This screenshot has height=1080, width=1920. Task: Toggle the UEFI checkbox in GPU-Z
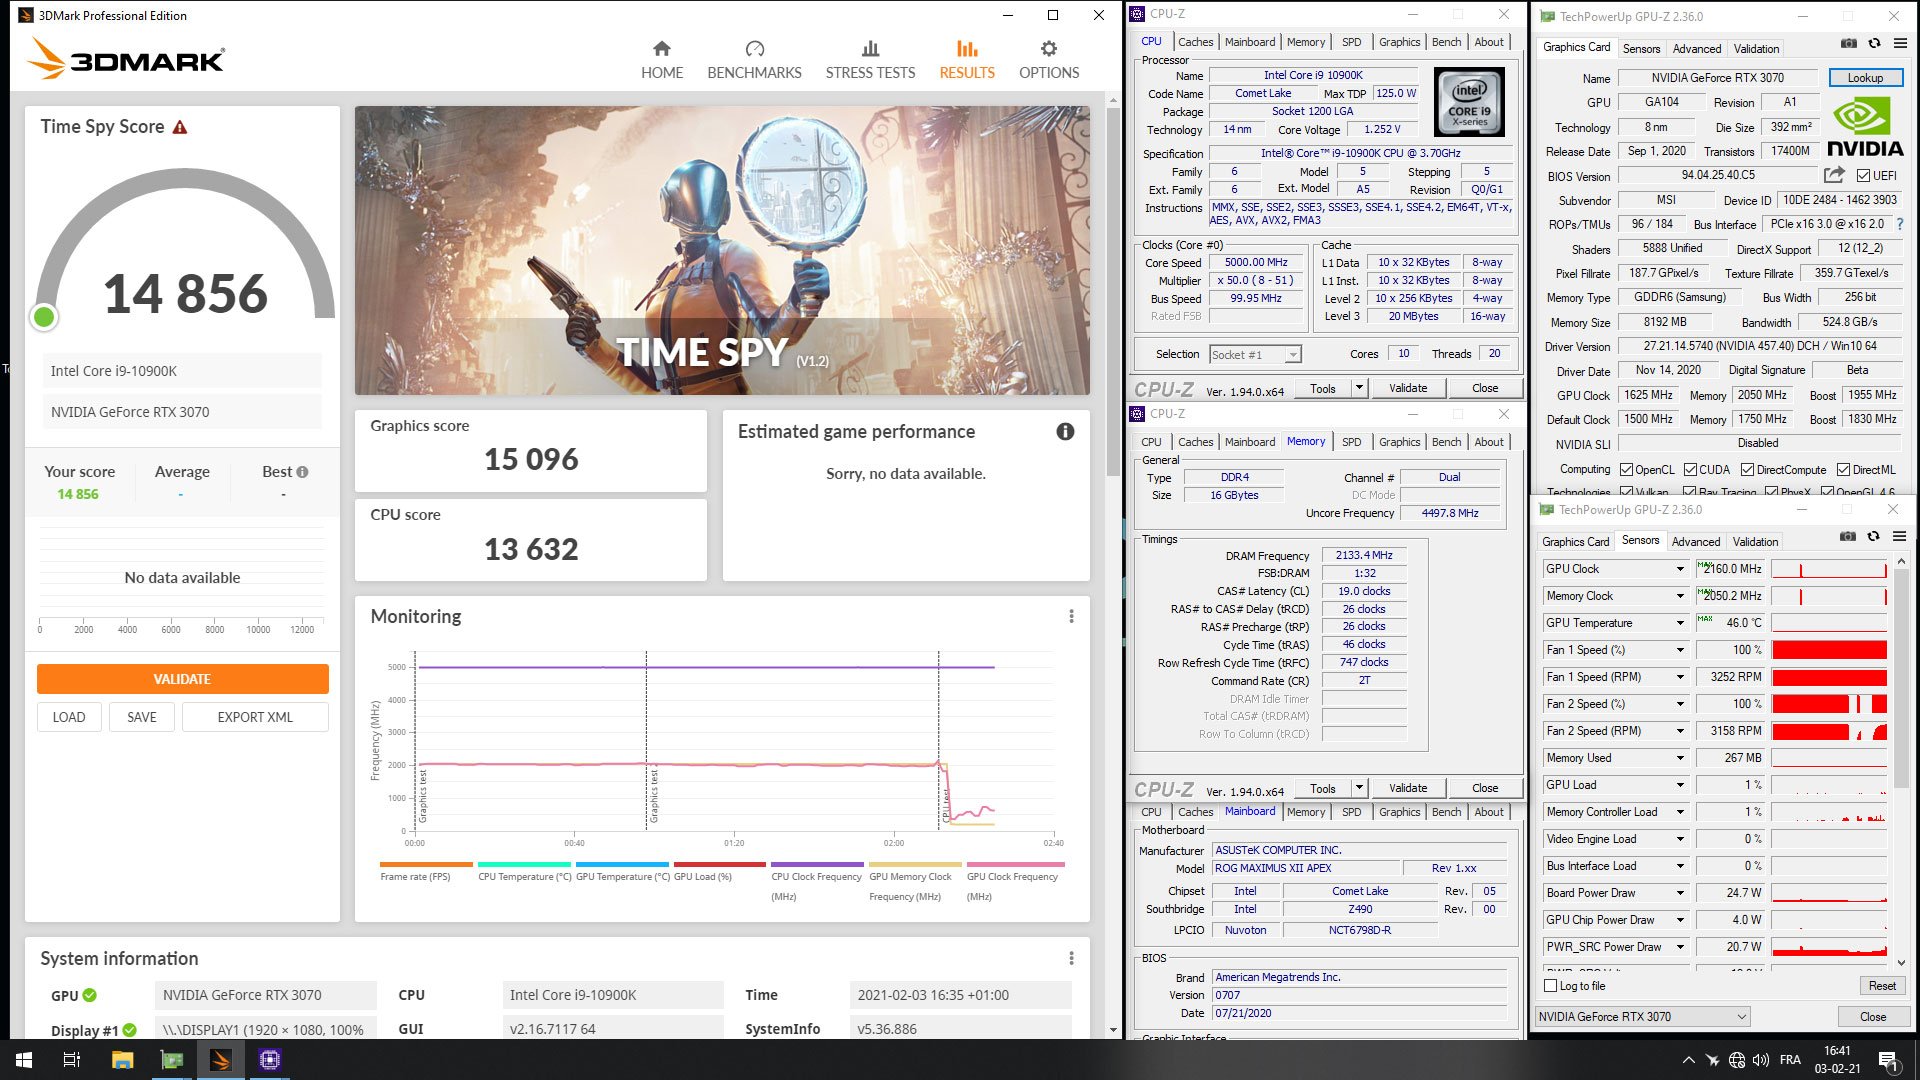(x=1863, y=176)
